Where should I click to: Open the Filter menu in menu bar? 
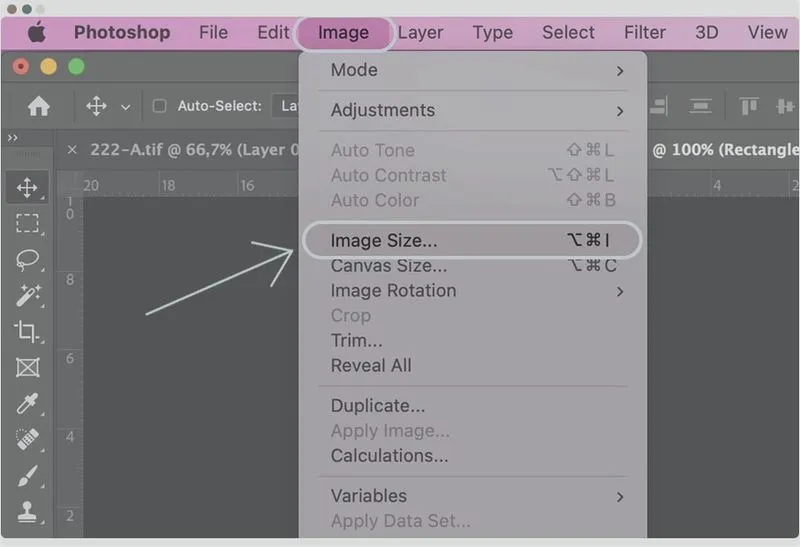coord(645,32)
